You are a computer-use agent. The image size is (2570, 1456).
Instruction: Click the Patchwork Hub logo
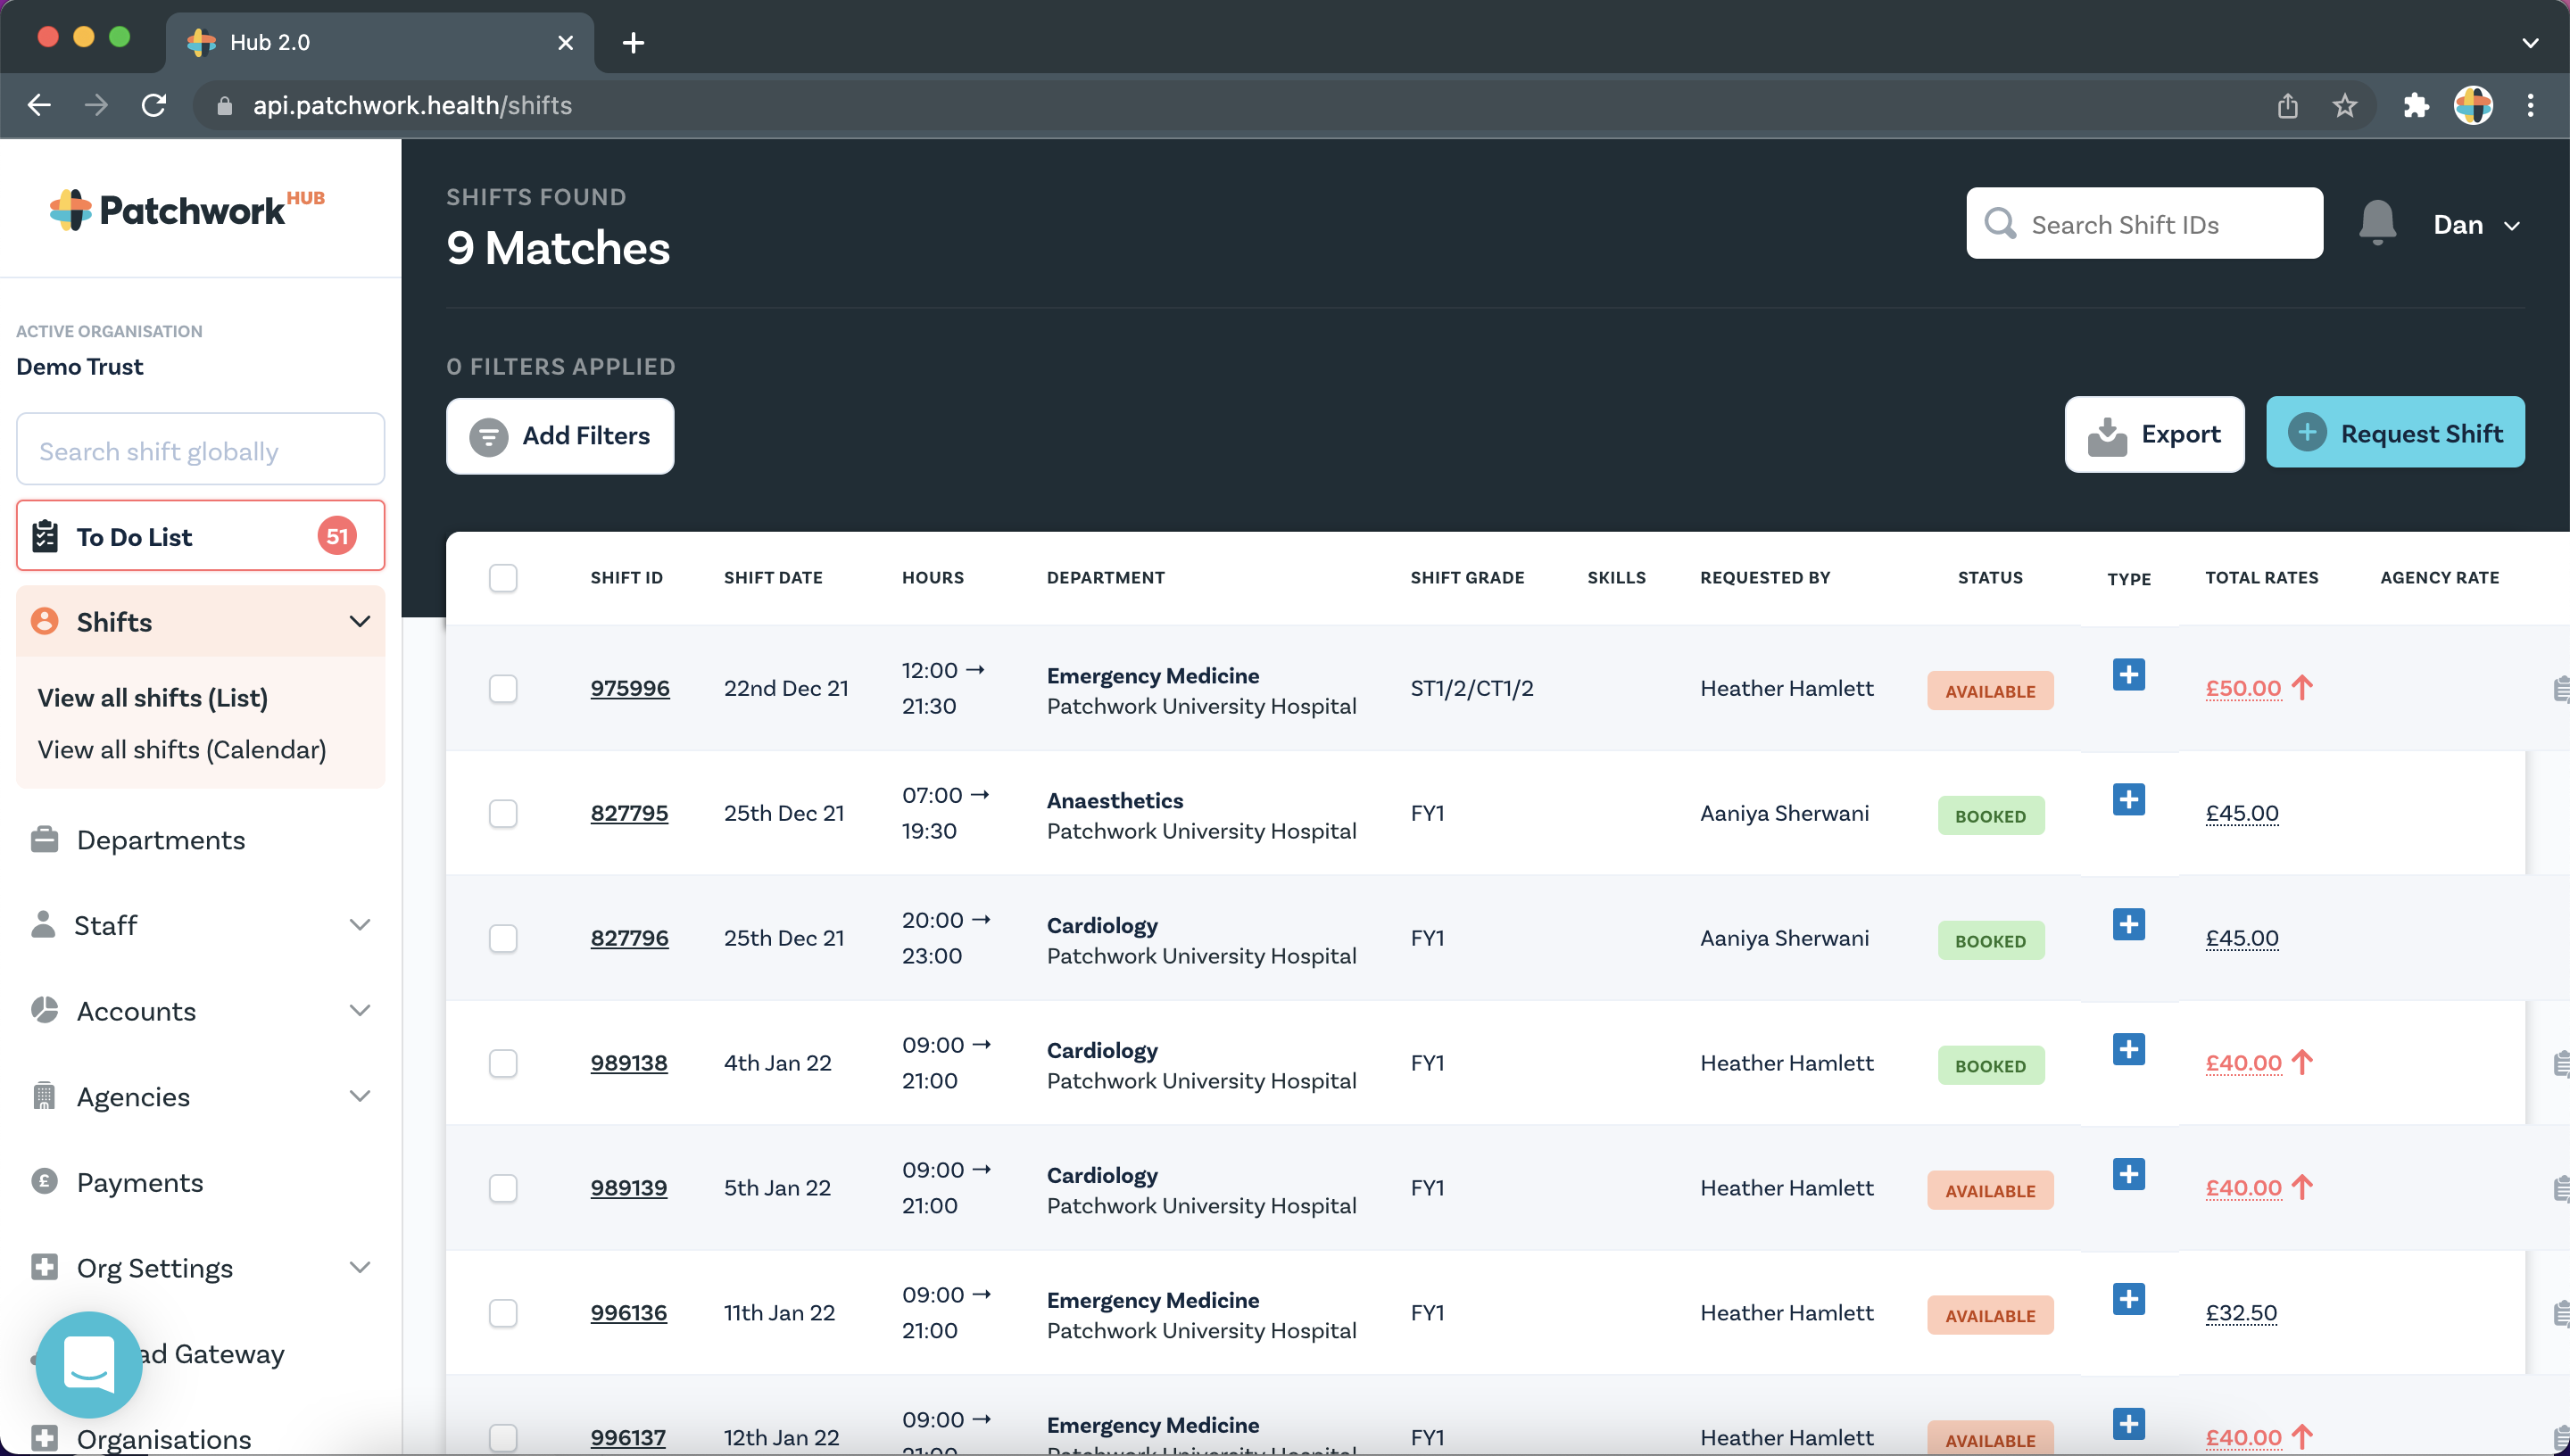click(x=187, y=209)
